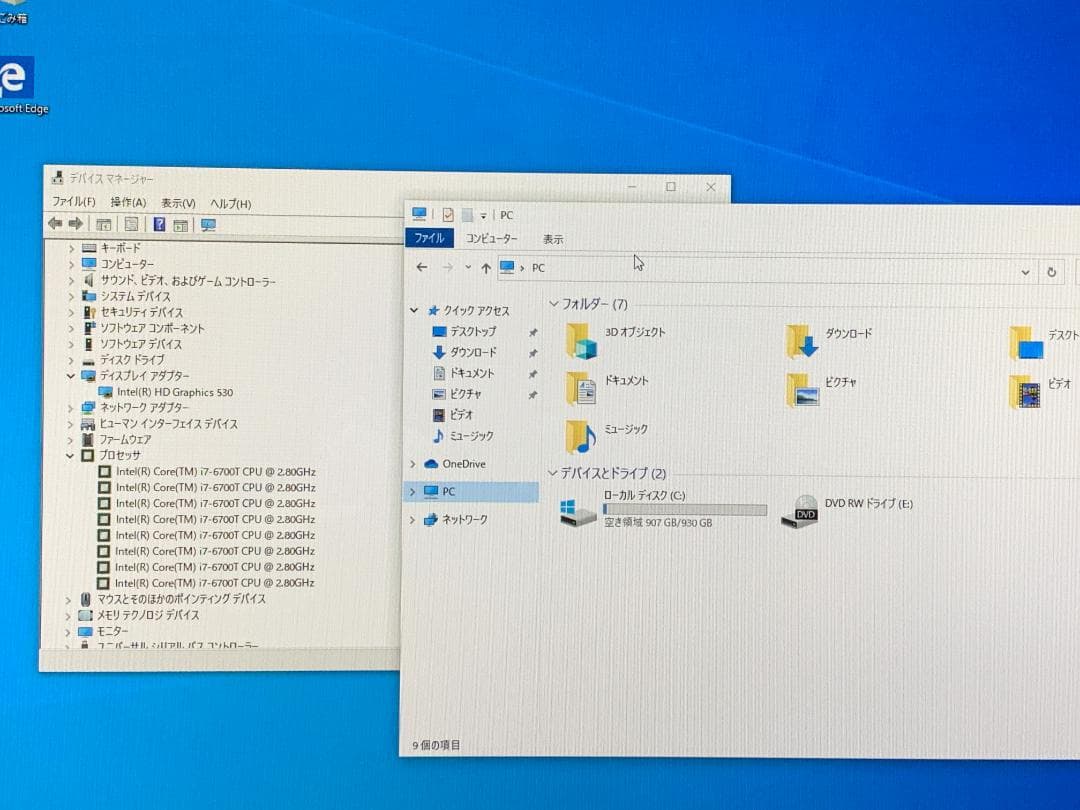This screenshot has width=1080, height=810.
Task: Click the Help icon in Device Manager toolbar
Action: tap(159, 225)
